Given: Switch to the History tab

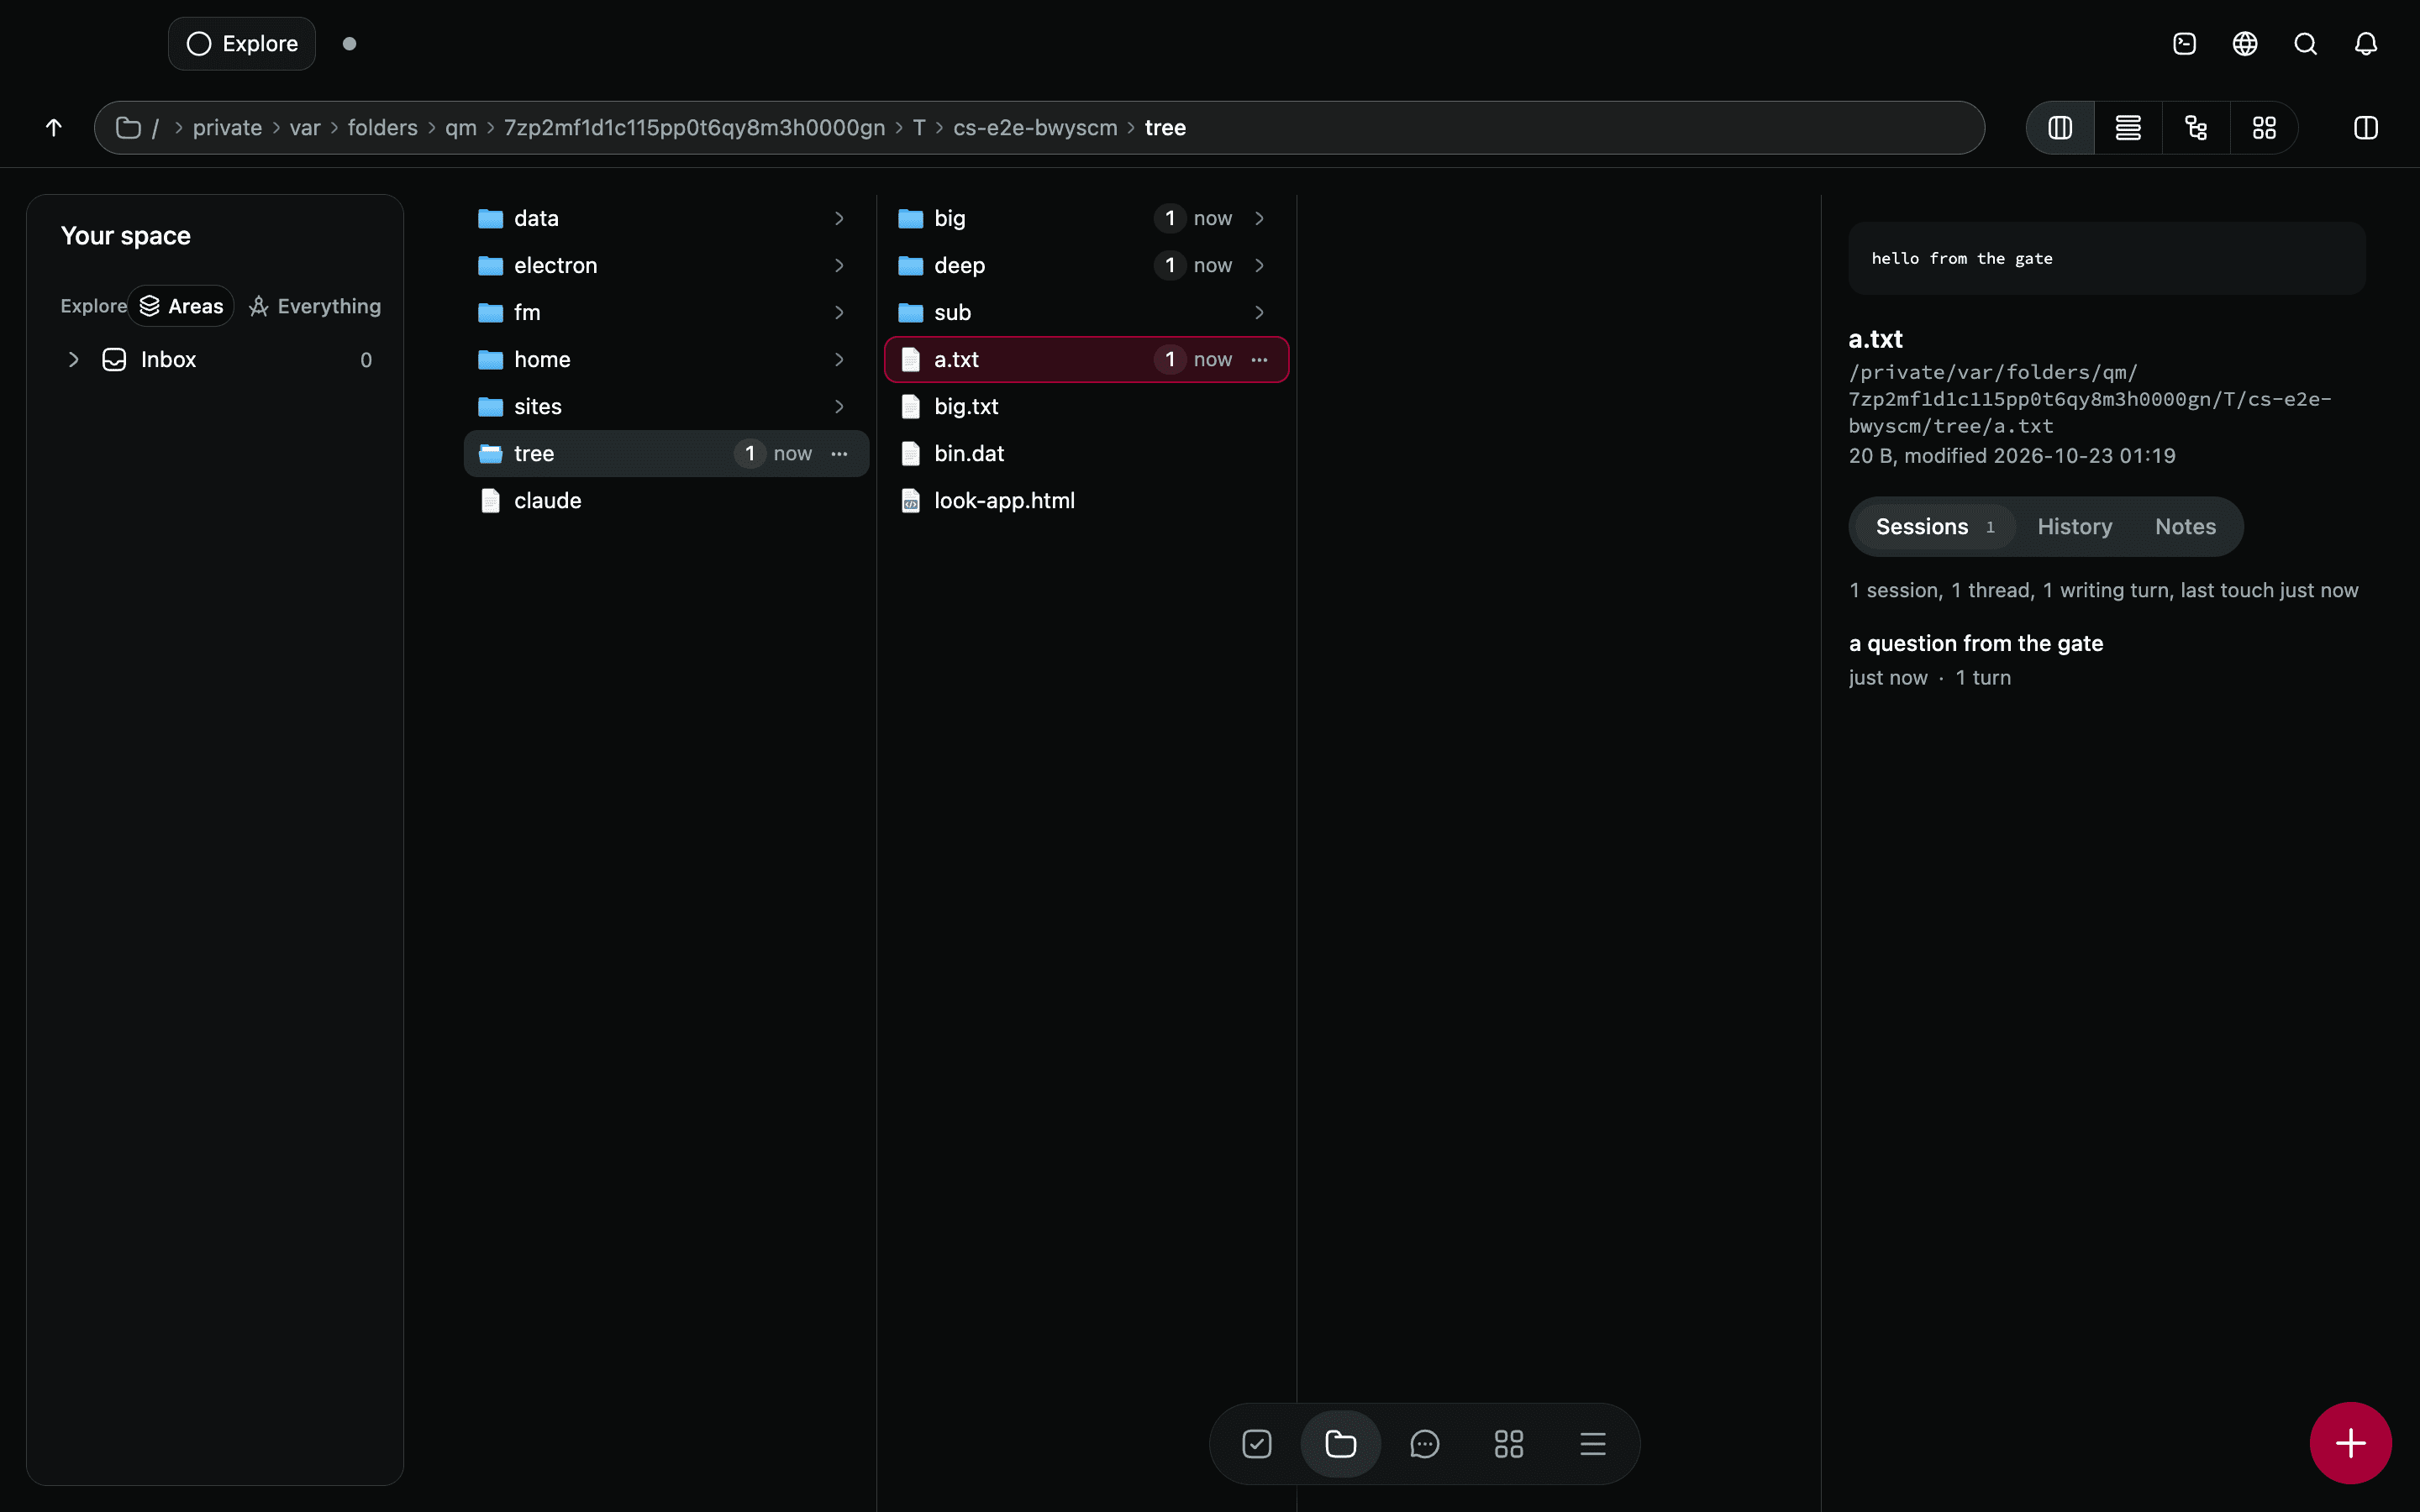Looking at the screenshot, I should click(2075, 527).
